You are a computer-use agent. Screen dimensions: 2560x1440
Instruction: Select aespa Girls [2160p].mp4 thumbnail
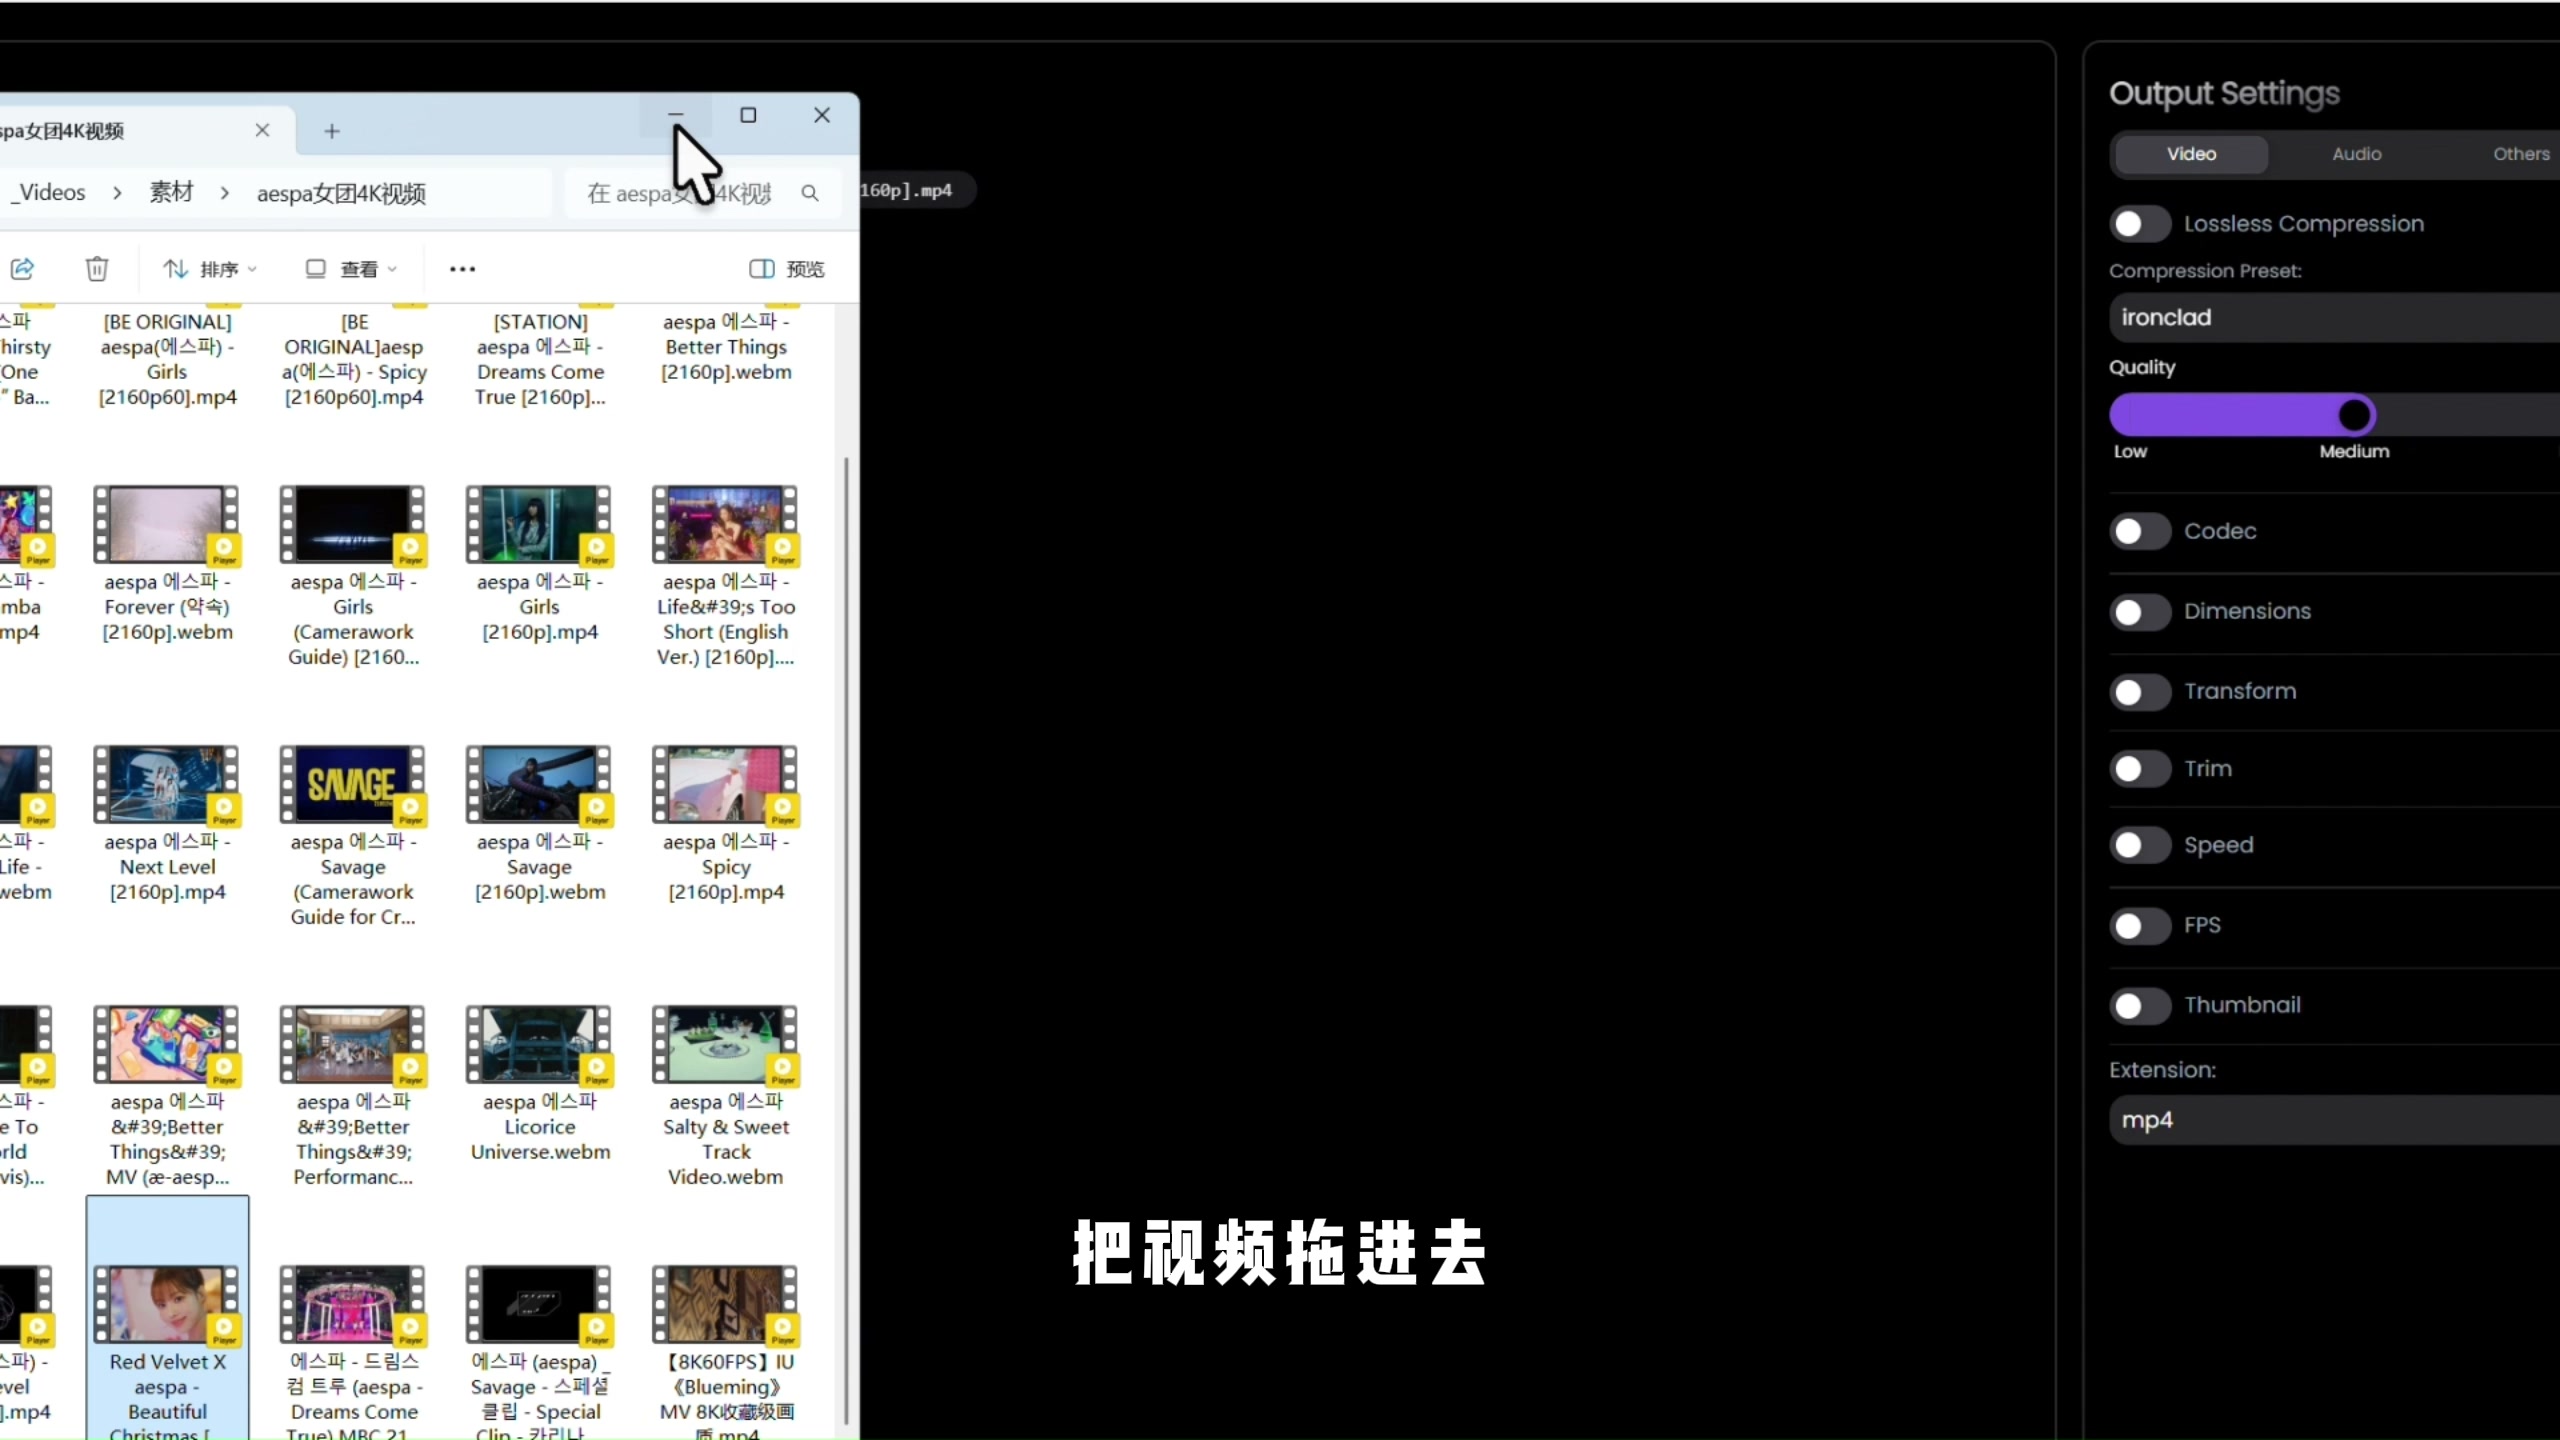tap(538, 524)
